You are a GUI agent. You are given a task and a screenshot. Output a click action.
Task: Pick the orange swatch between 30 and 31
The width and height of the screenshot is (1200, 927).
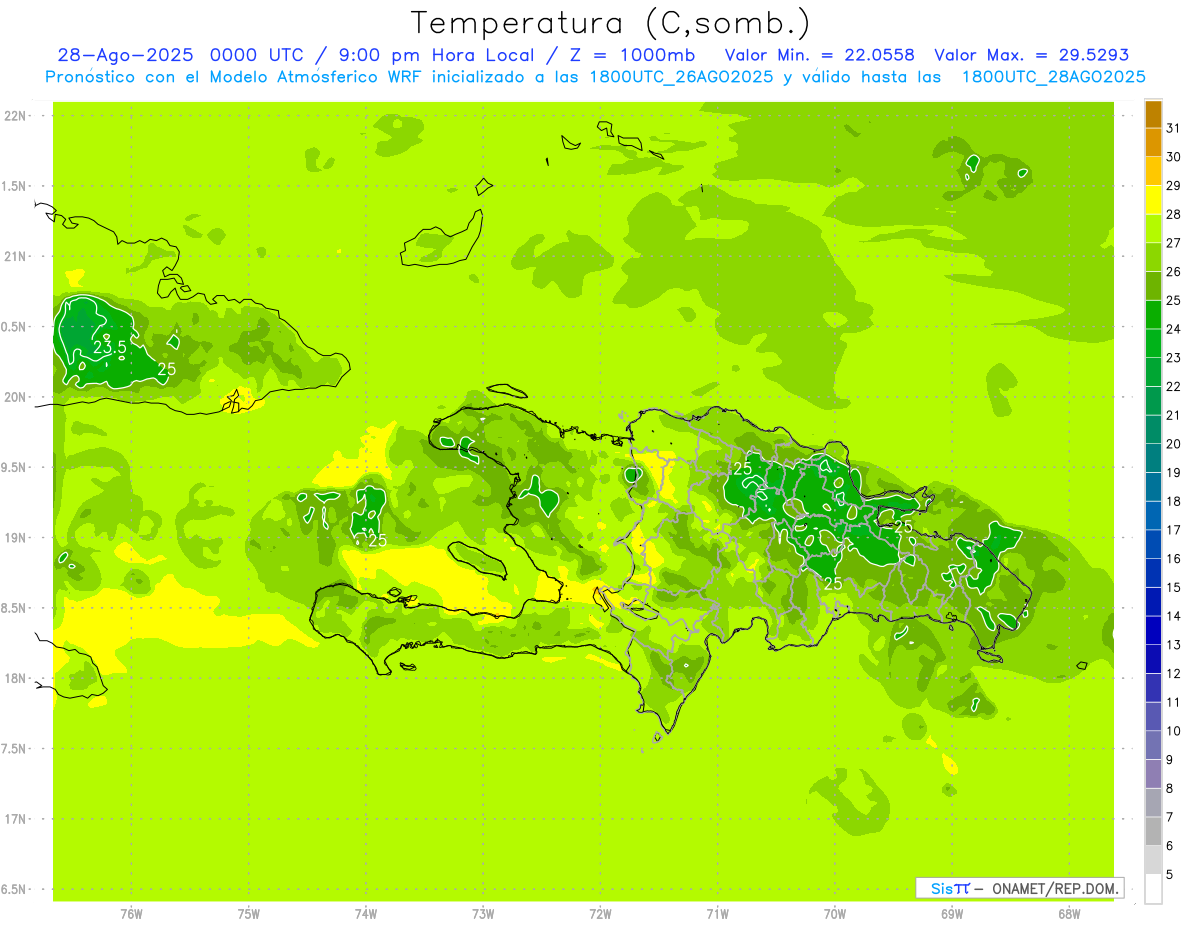coord(1153,142)
